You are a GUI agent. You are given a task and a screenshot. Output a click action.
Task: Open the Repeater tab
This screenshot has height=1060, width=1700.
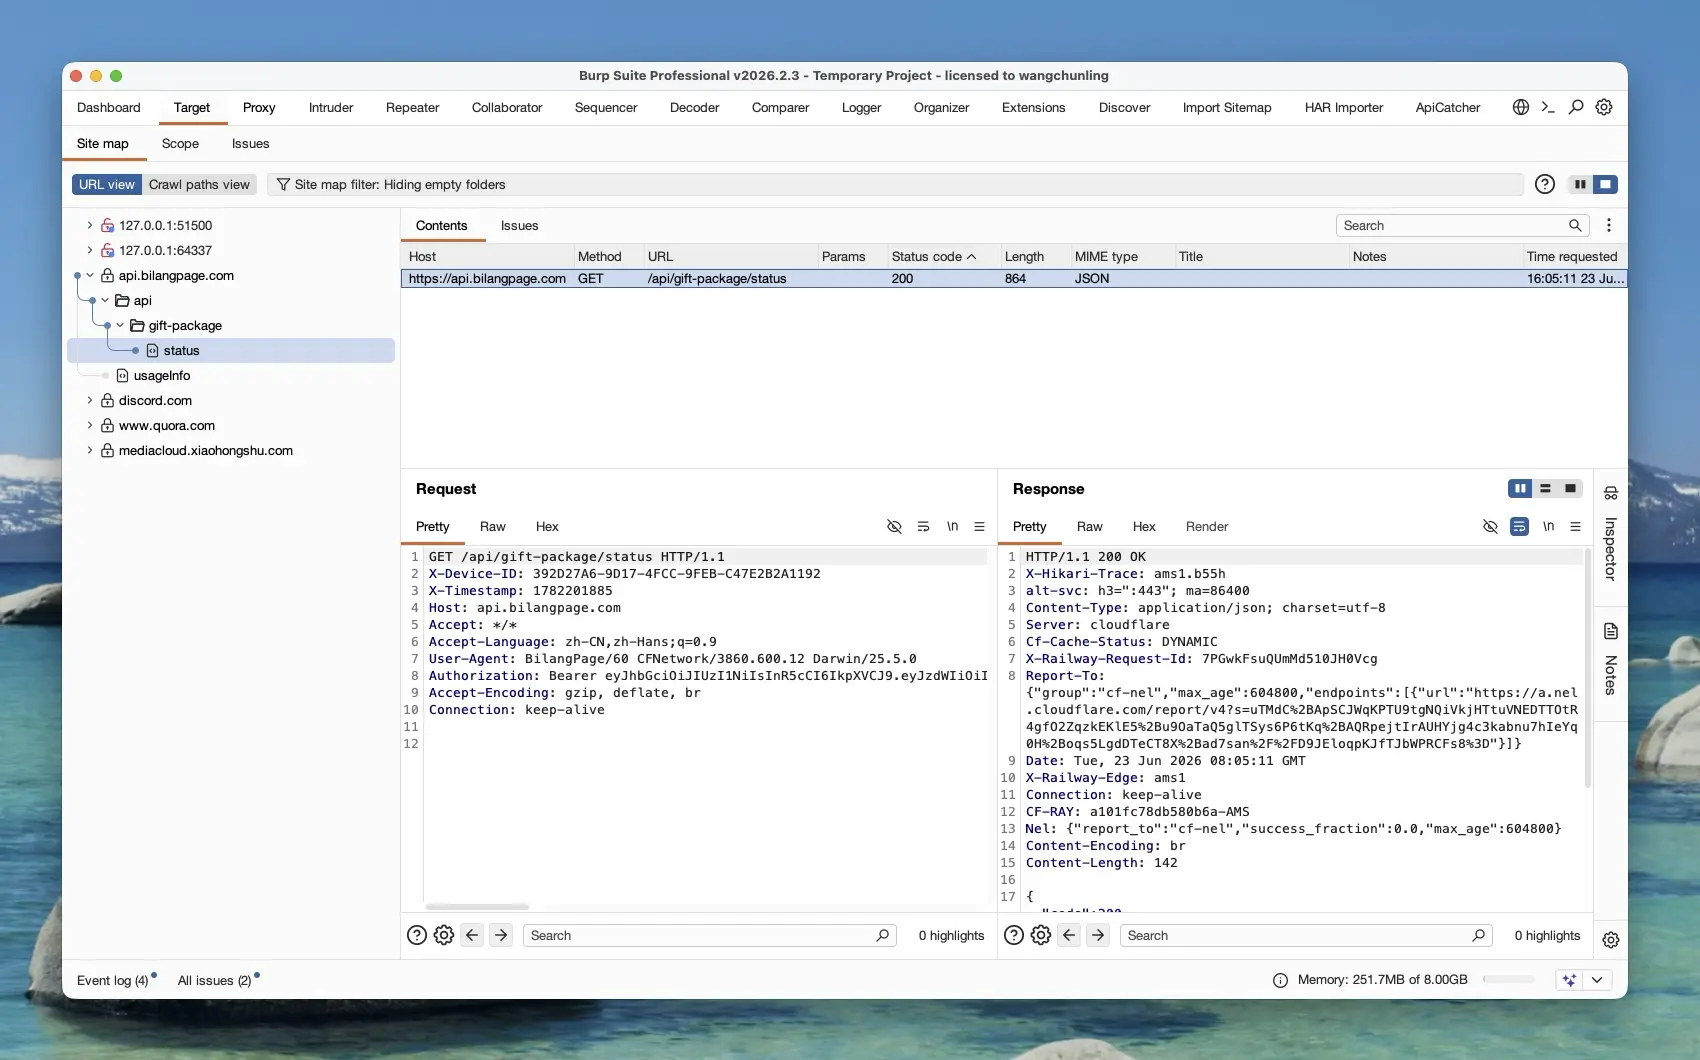(412, 107)
